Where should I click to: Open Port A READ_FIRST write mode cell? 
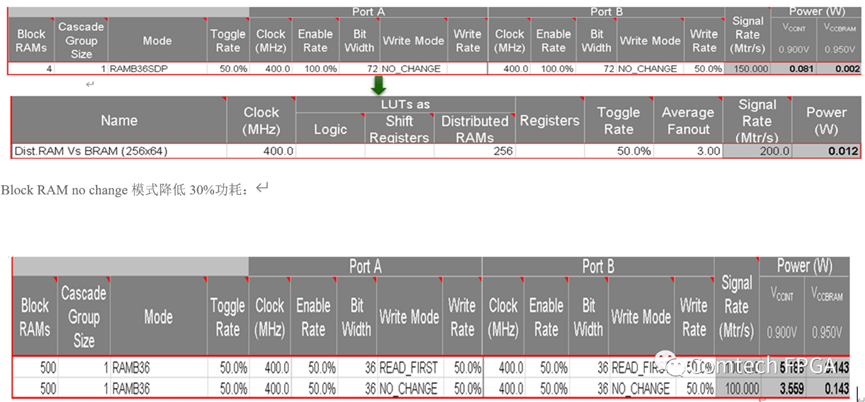point(408,367)
